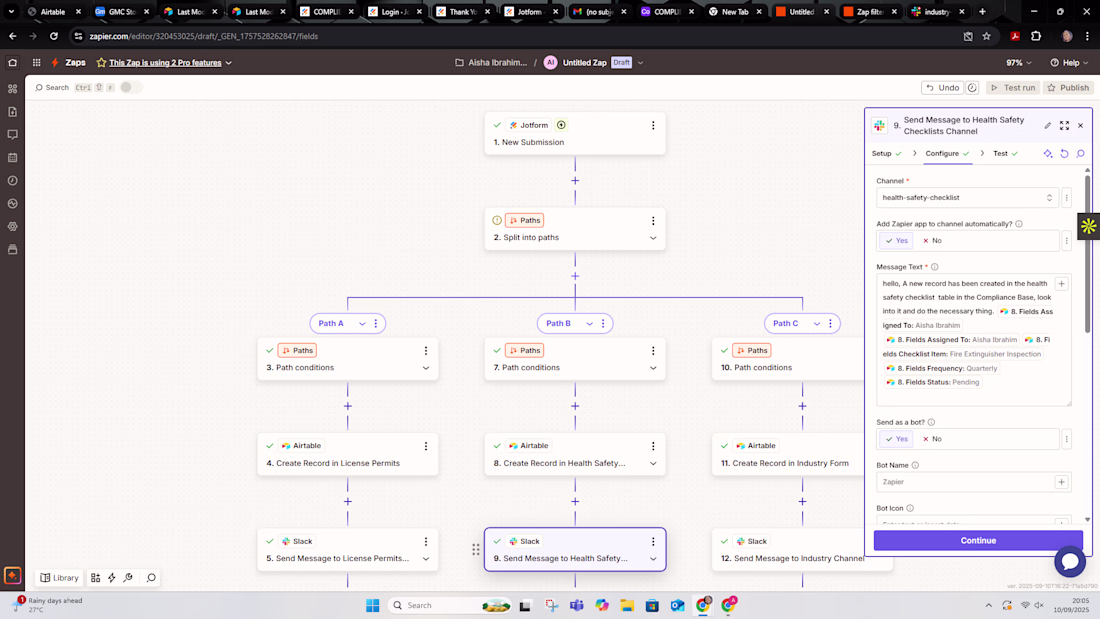The height and width of the screenshot is (619, 1100).
Task: Click the edit step name pencil icon
Action: coord(1047,126)
